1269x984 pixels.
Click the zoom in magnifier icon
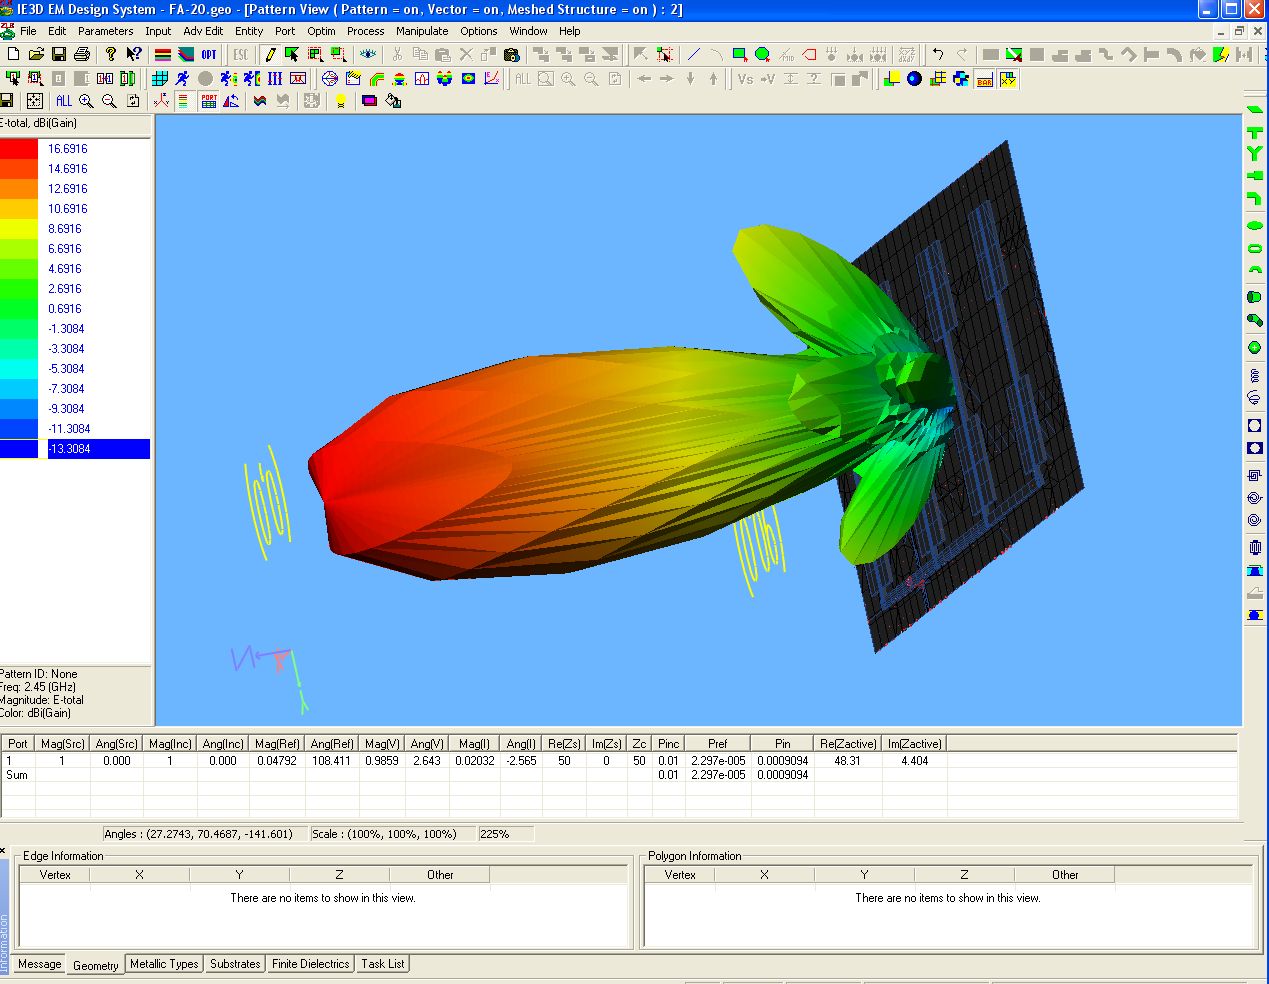pos(87,101)
